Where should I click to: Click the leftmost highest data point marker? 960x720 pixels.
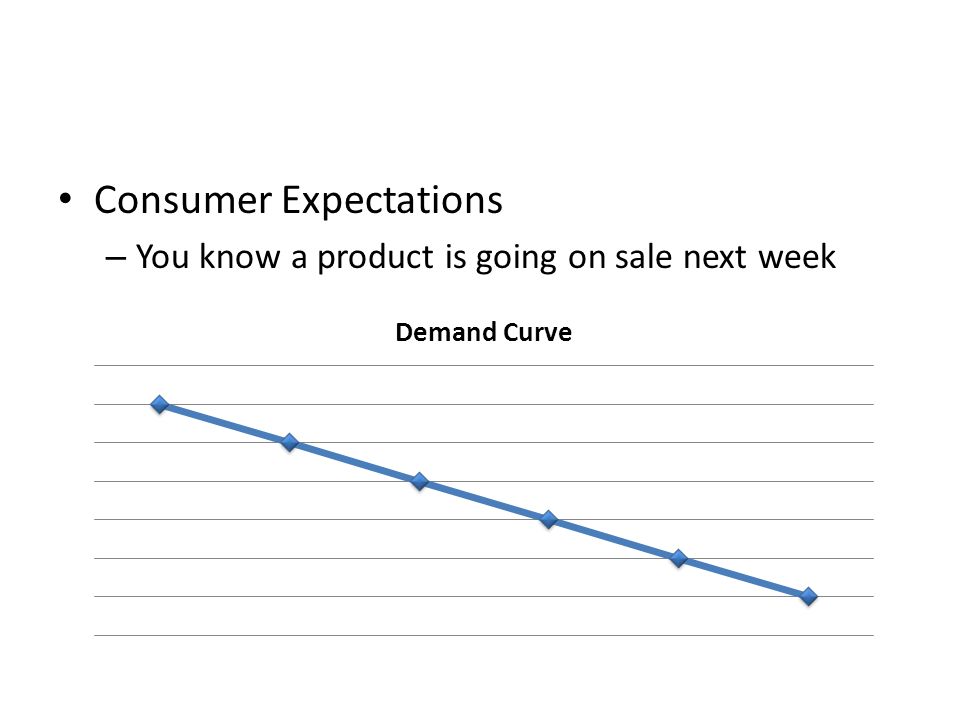[160, 404]
